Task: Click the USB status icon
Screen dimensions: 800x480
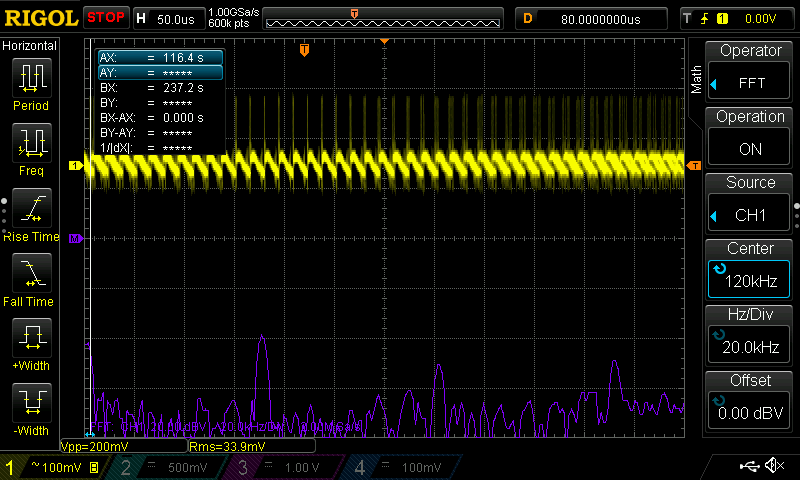Action: (x=749, y=466)
